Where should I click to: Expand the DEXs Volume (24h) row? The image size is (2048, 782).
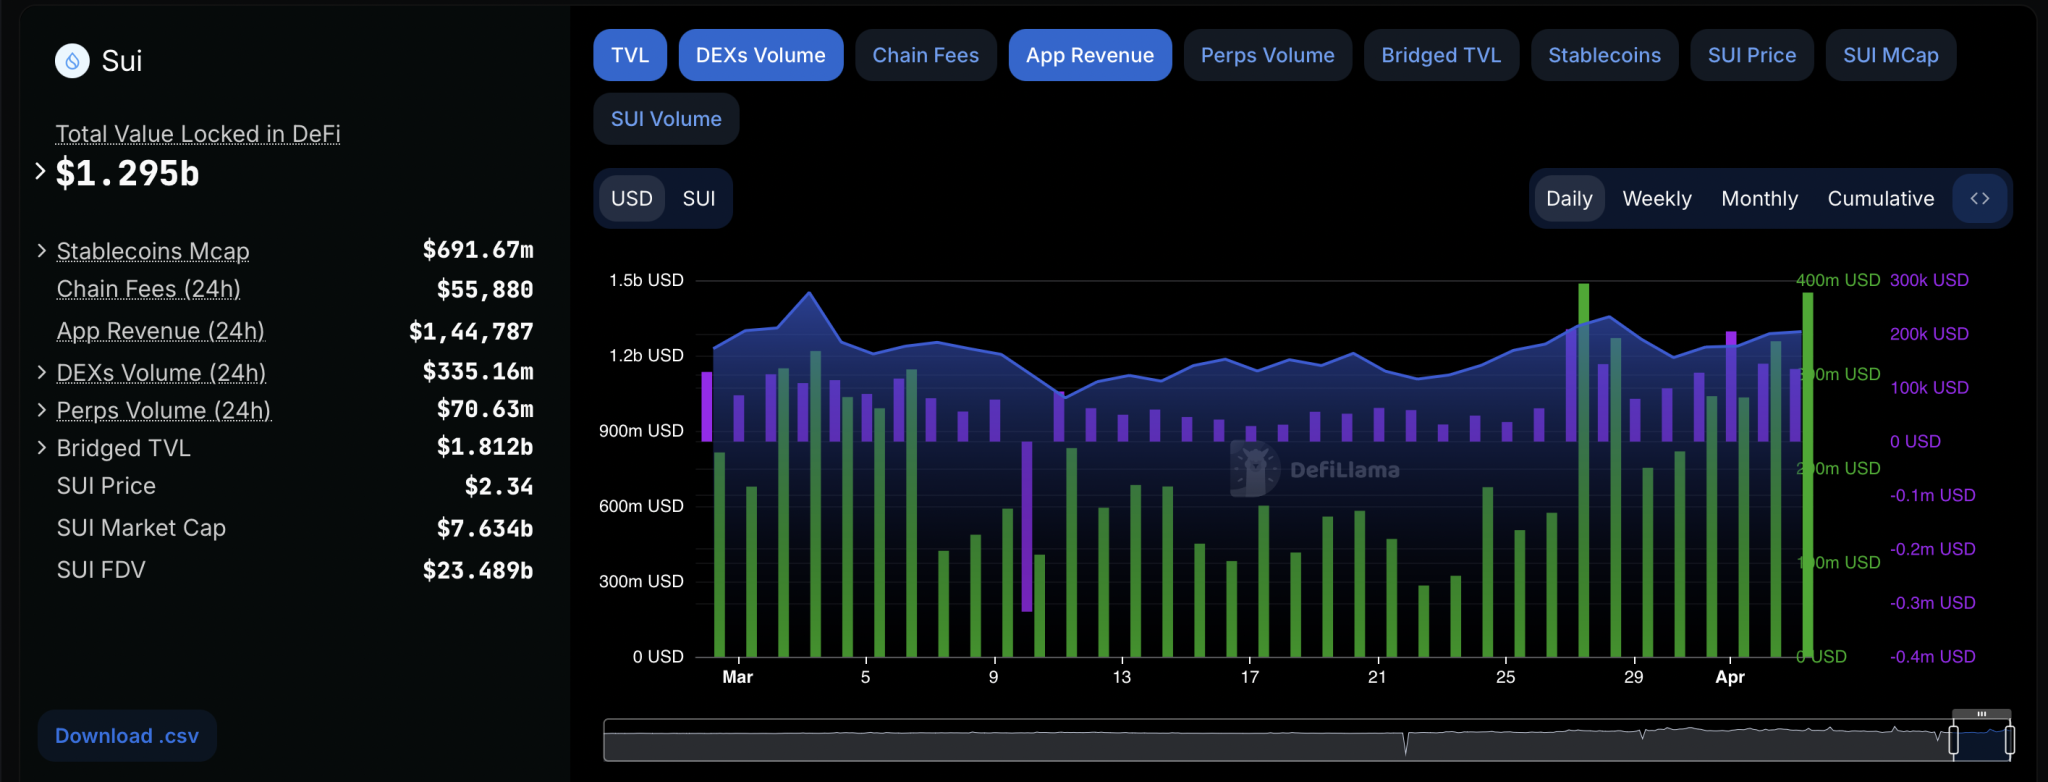coord(41,373)
